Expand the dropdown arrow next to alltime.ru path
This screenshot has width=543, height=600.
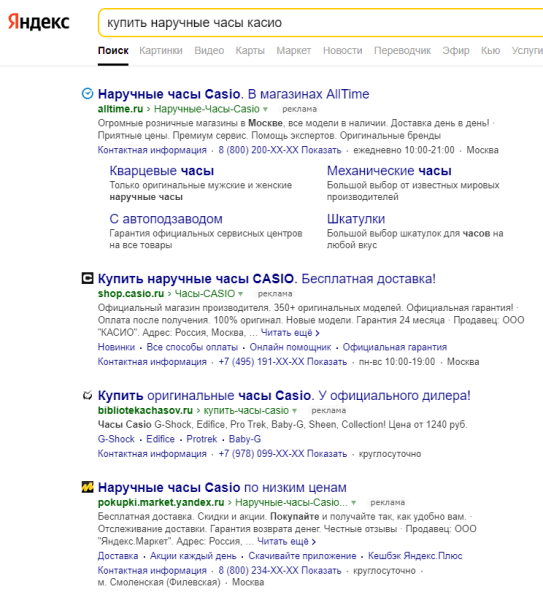pyautogui.click(x=265, y=109)
